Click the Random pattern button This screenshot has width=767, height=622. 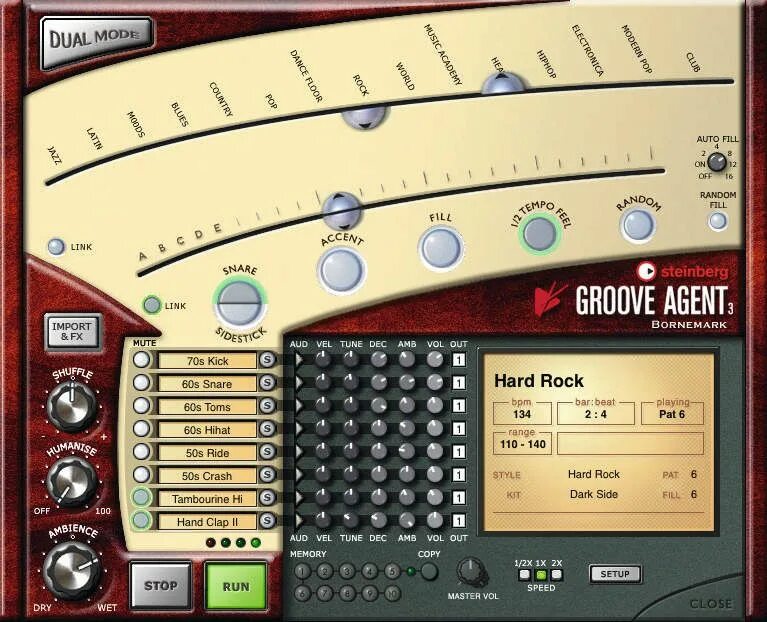coord(638,225)
